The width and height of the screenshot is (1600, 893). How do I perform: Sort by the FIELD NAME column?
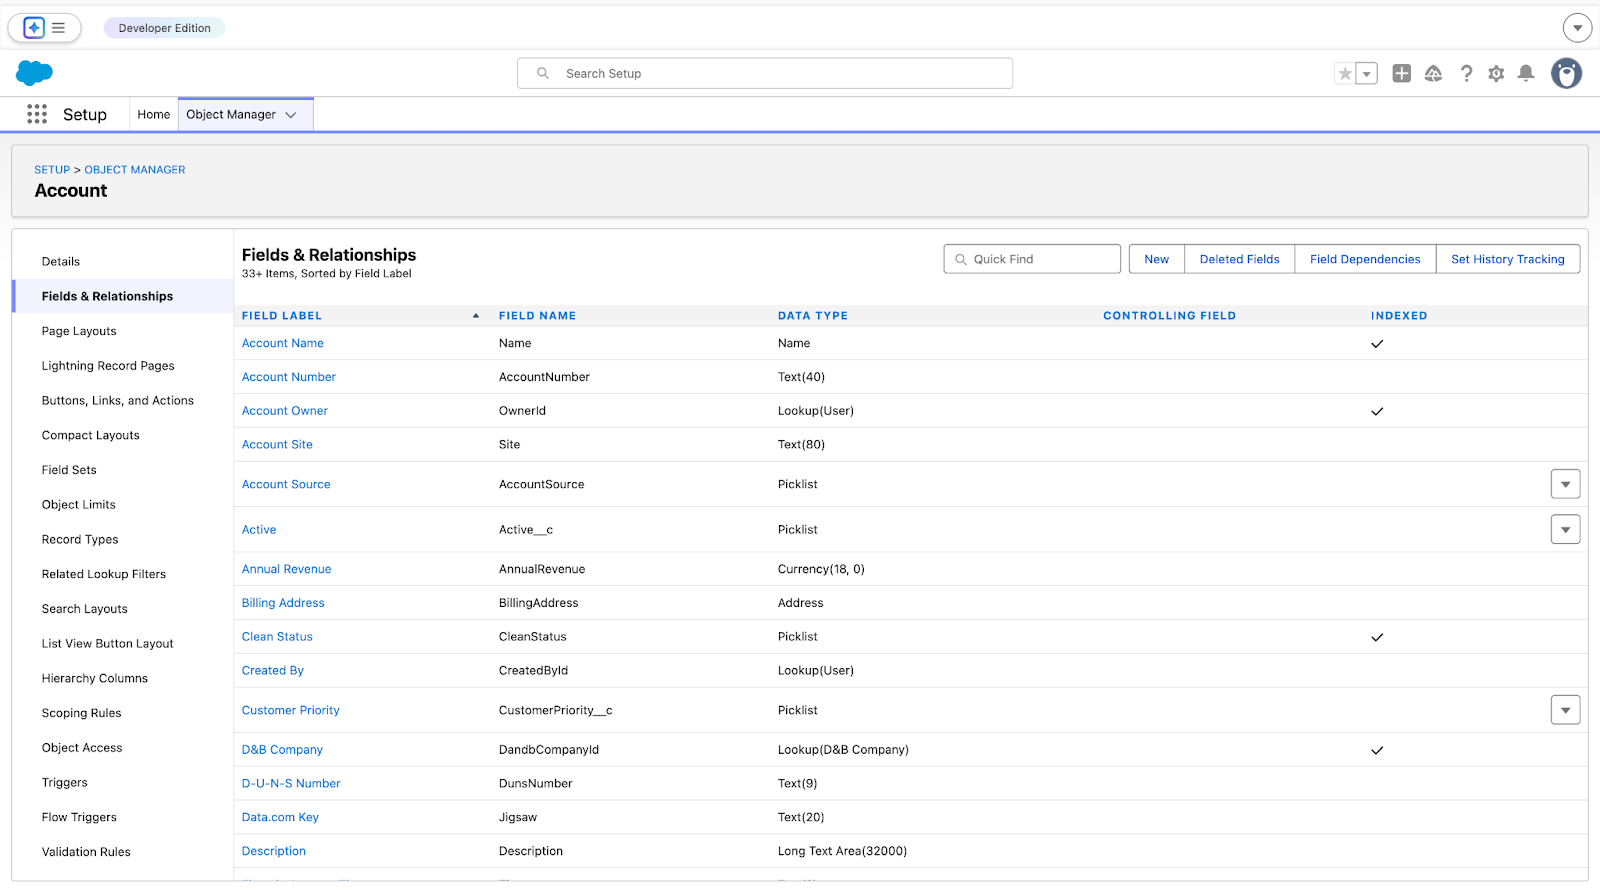[537, 316]
